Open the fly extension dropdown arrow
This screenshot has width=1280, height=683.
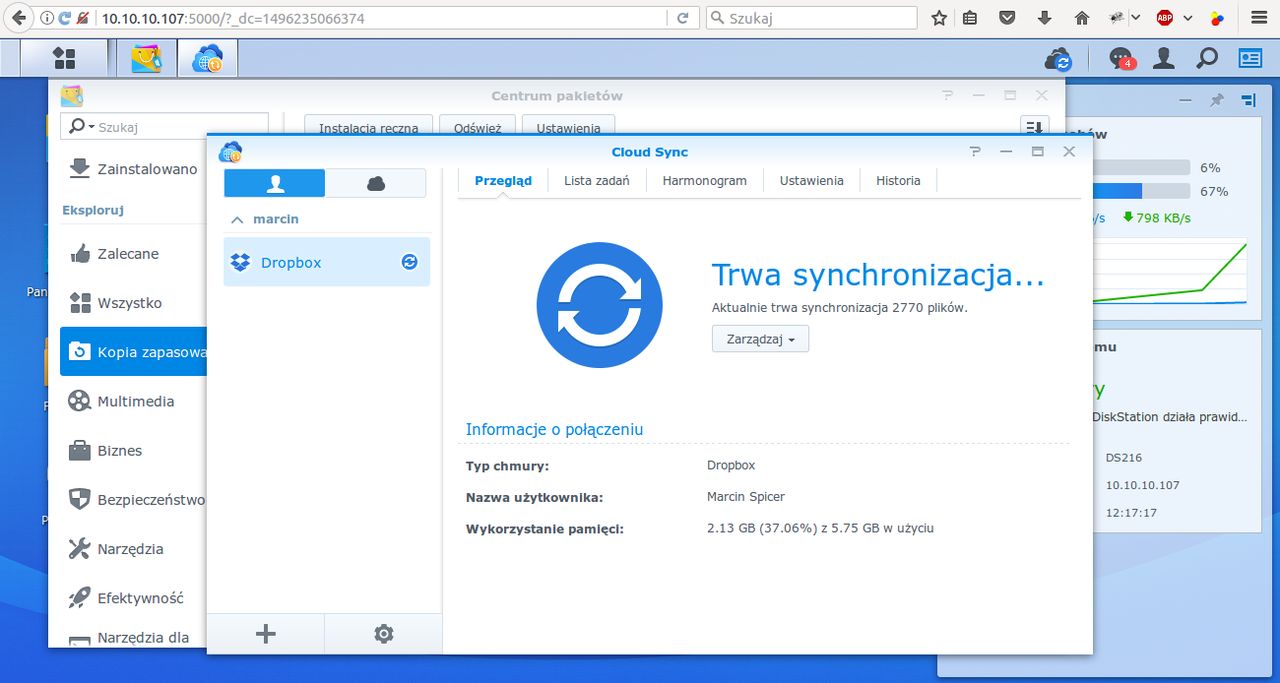coord(1135,18)
